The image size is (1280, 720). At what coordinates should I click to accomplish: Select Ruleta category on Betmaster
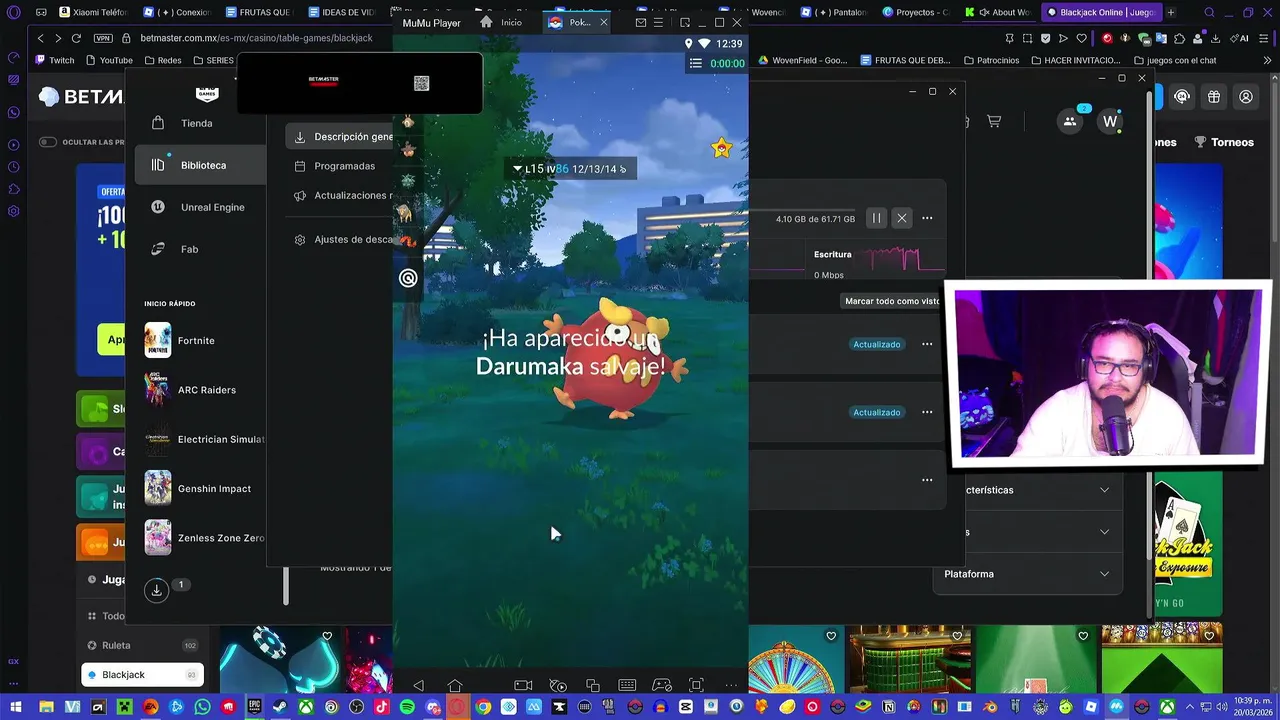pos(142,645)
